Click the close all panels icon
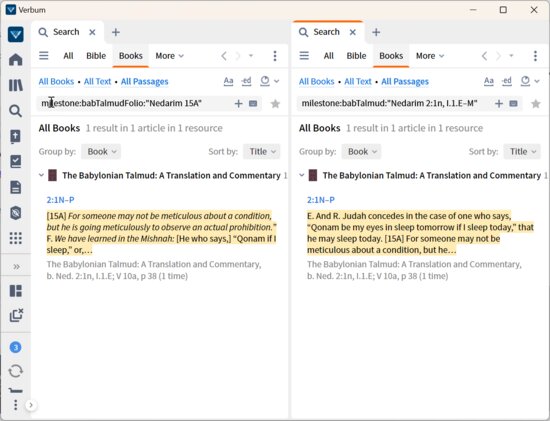This screenshot has height=421, width=550. (16, 315)
